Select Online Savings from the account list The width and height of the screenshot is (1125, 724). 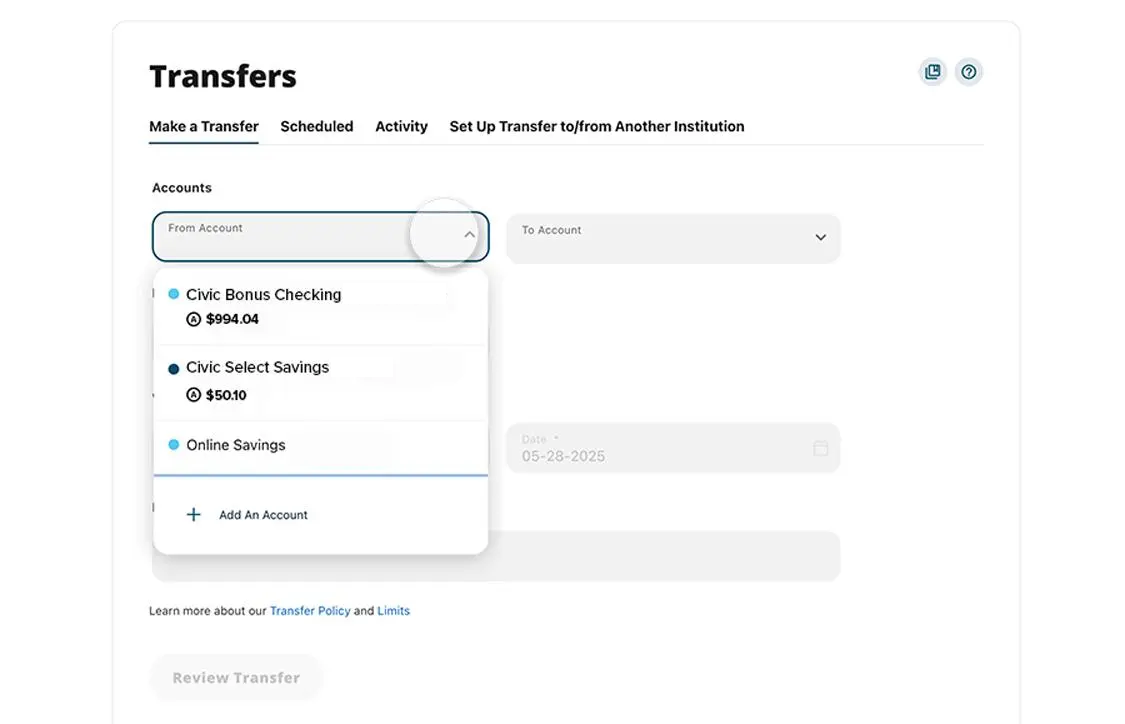coord(234,444)
